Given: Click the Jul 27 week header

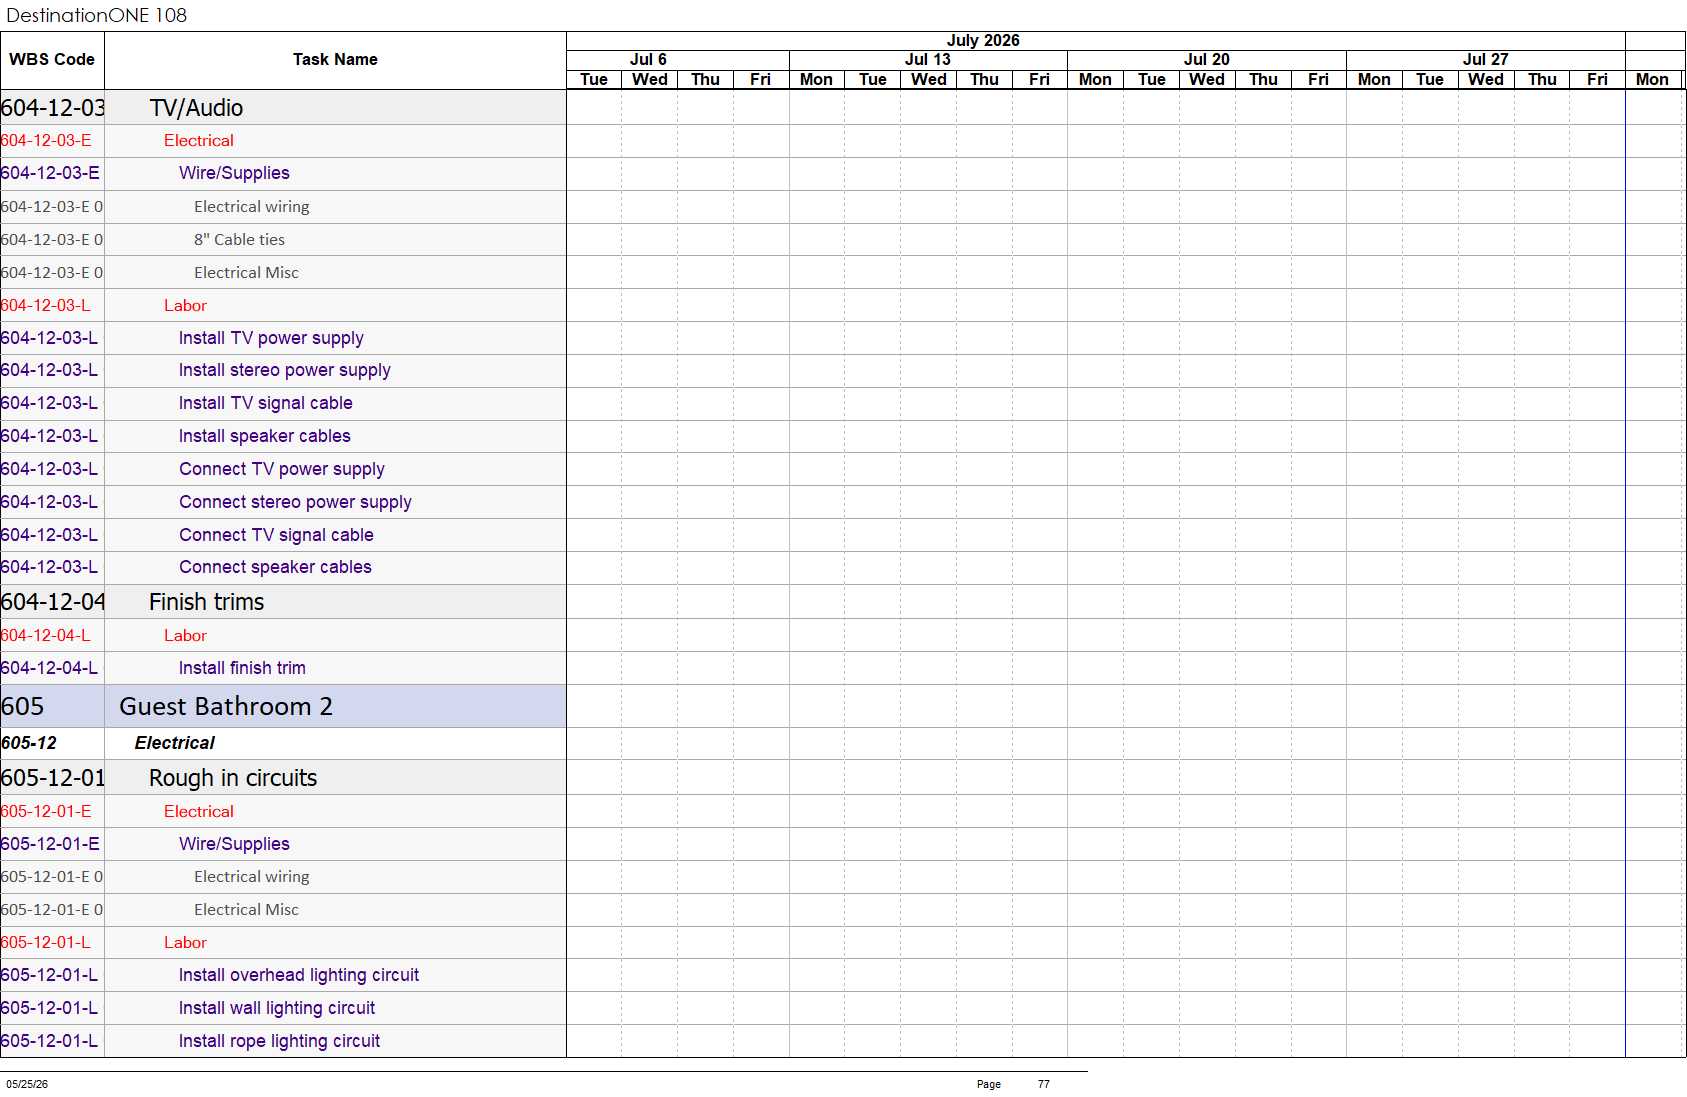Looking at the screenshot, I should coord(1486,60).
